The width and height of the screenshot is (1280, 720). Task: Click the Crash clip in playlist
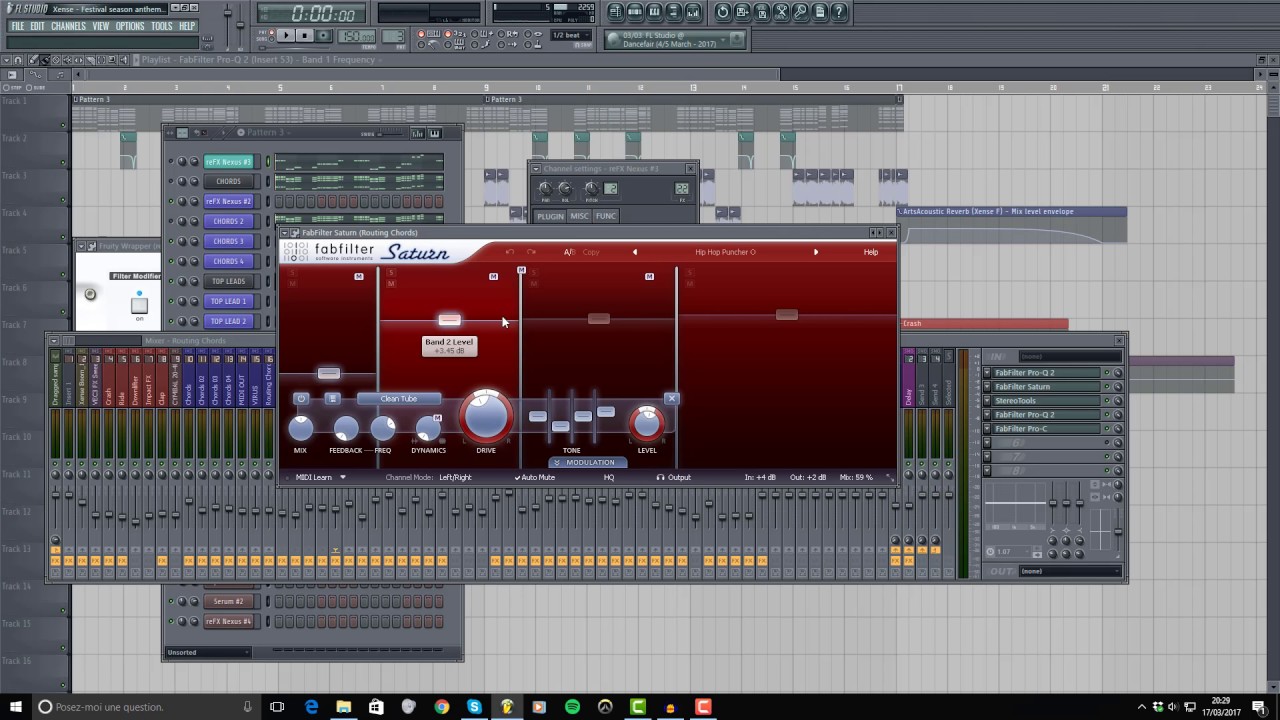[x=985, y=323]
